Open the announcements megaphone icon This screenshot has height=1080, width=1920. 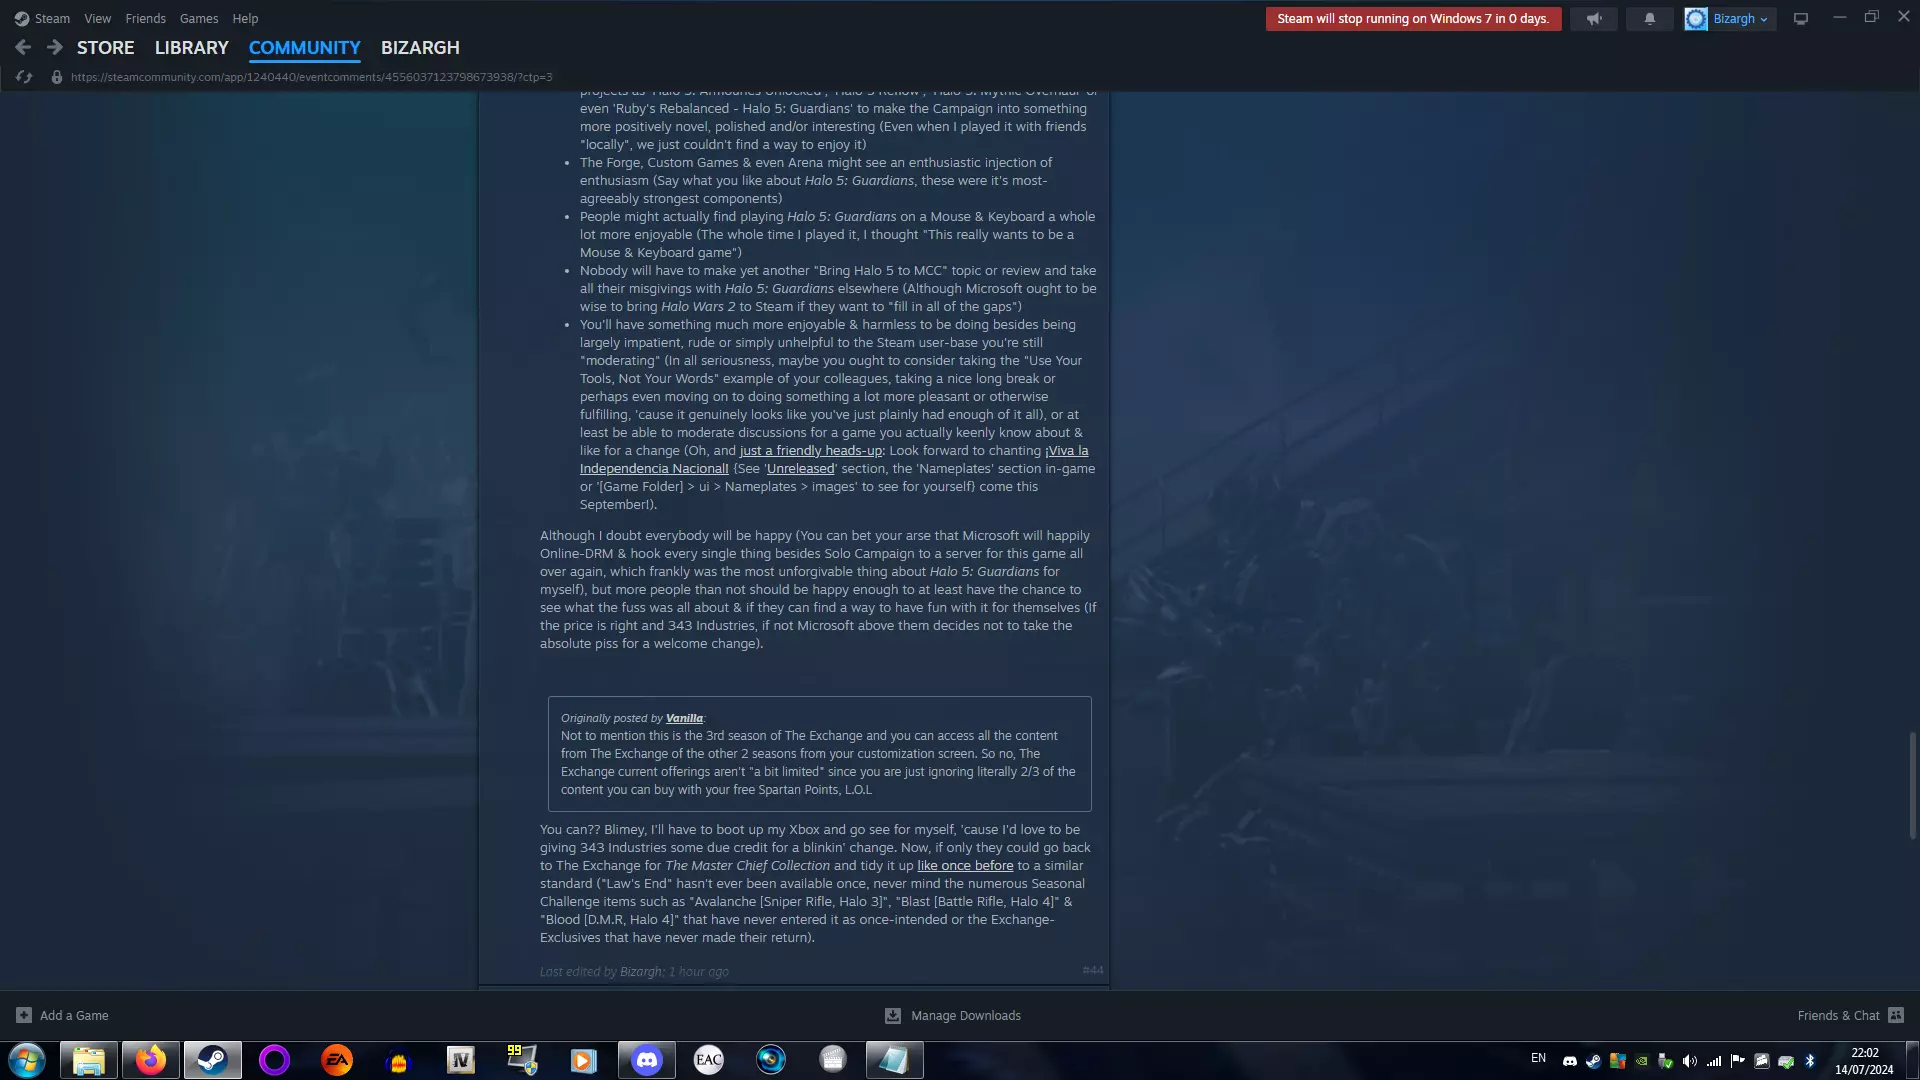[1594, 19]
